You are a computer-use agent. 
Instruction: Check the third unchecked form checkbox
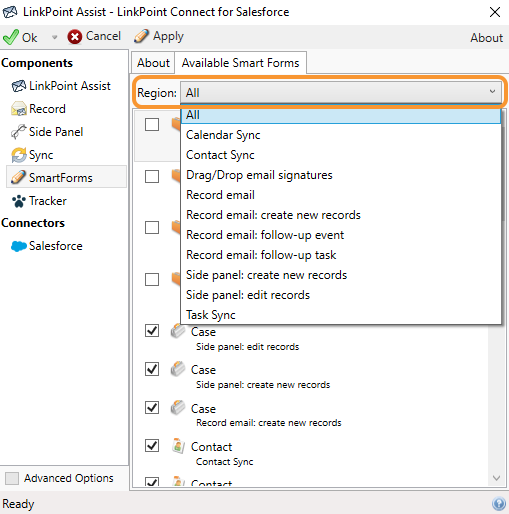click(x=152, y=228)
